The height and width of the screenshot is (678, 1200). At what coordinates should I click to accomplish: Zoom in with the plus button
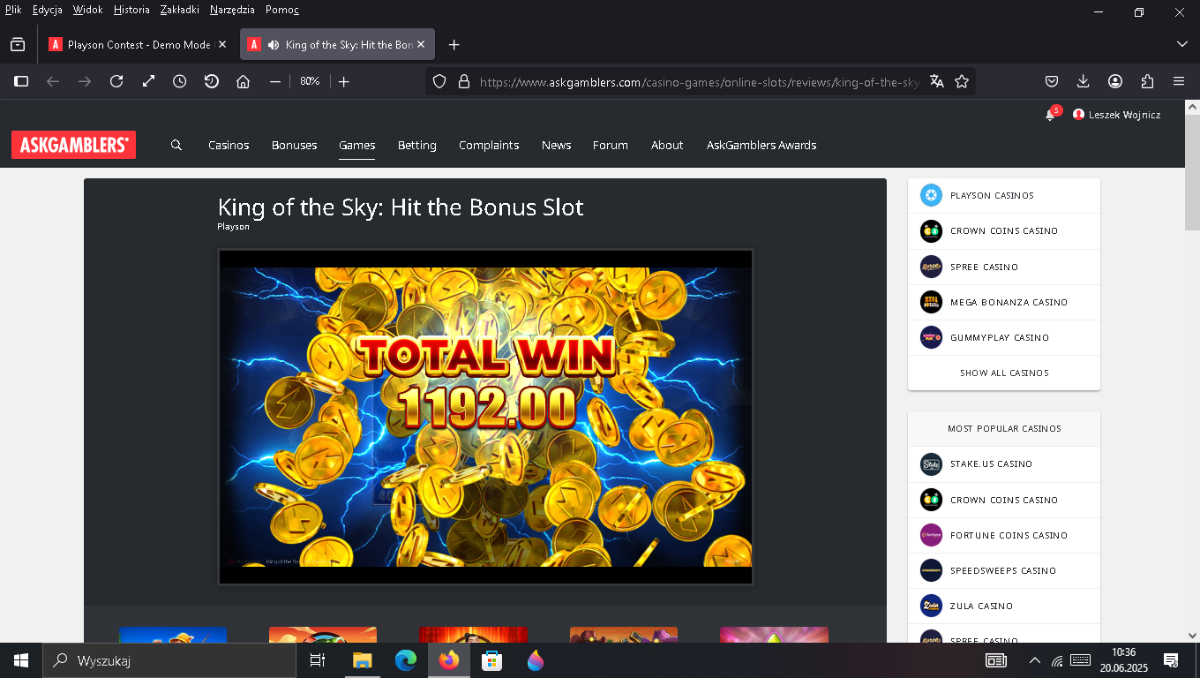(x=343, y=81)
